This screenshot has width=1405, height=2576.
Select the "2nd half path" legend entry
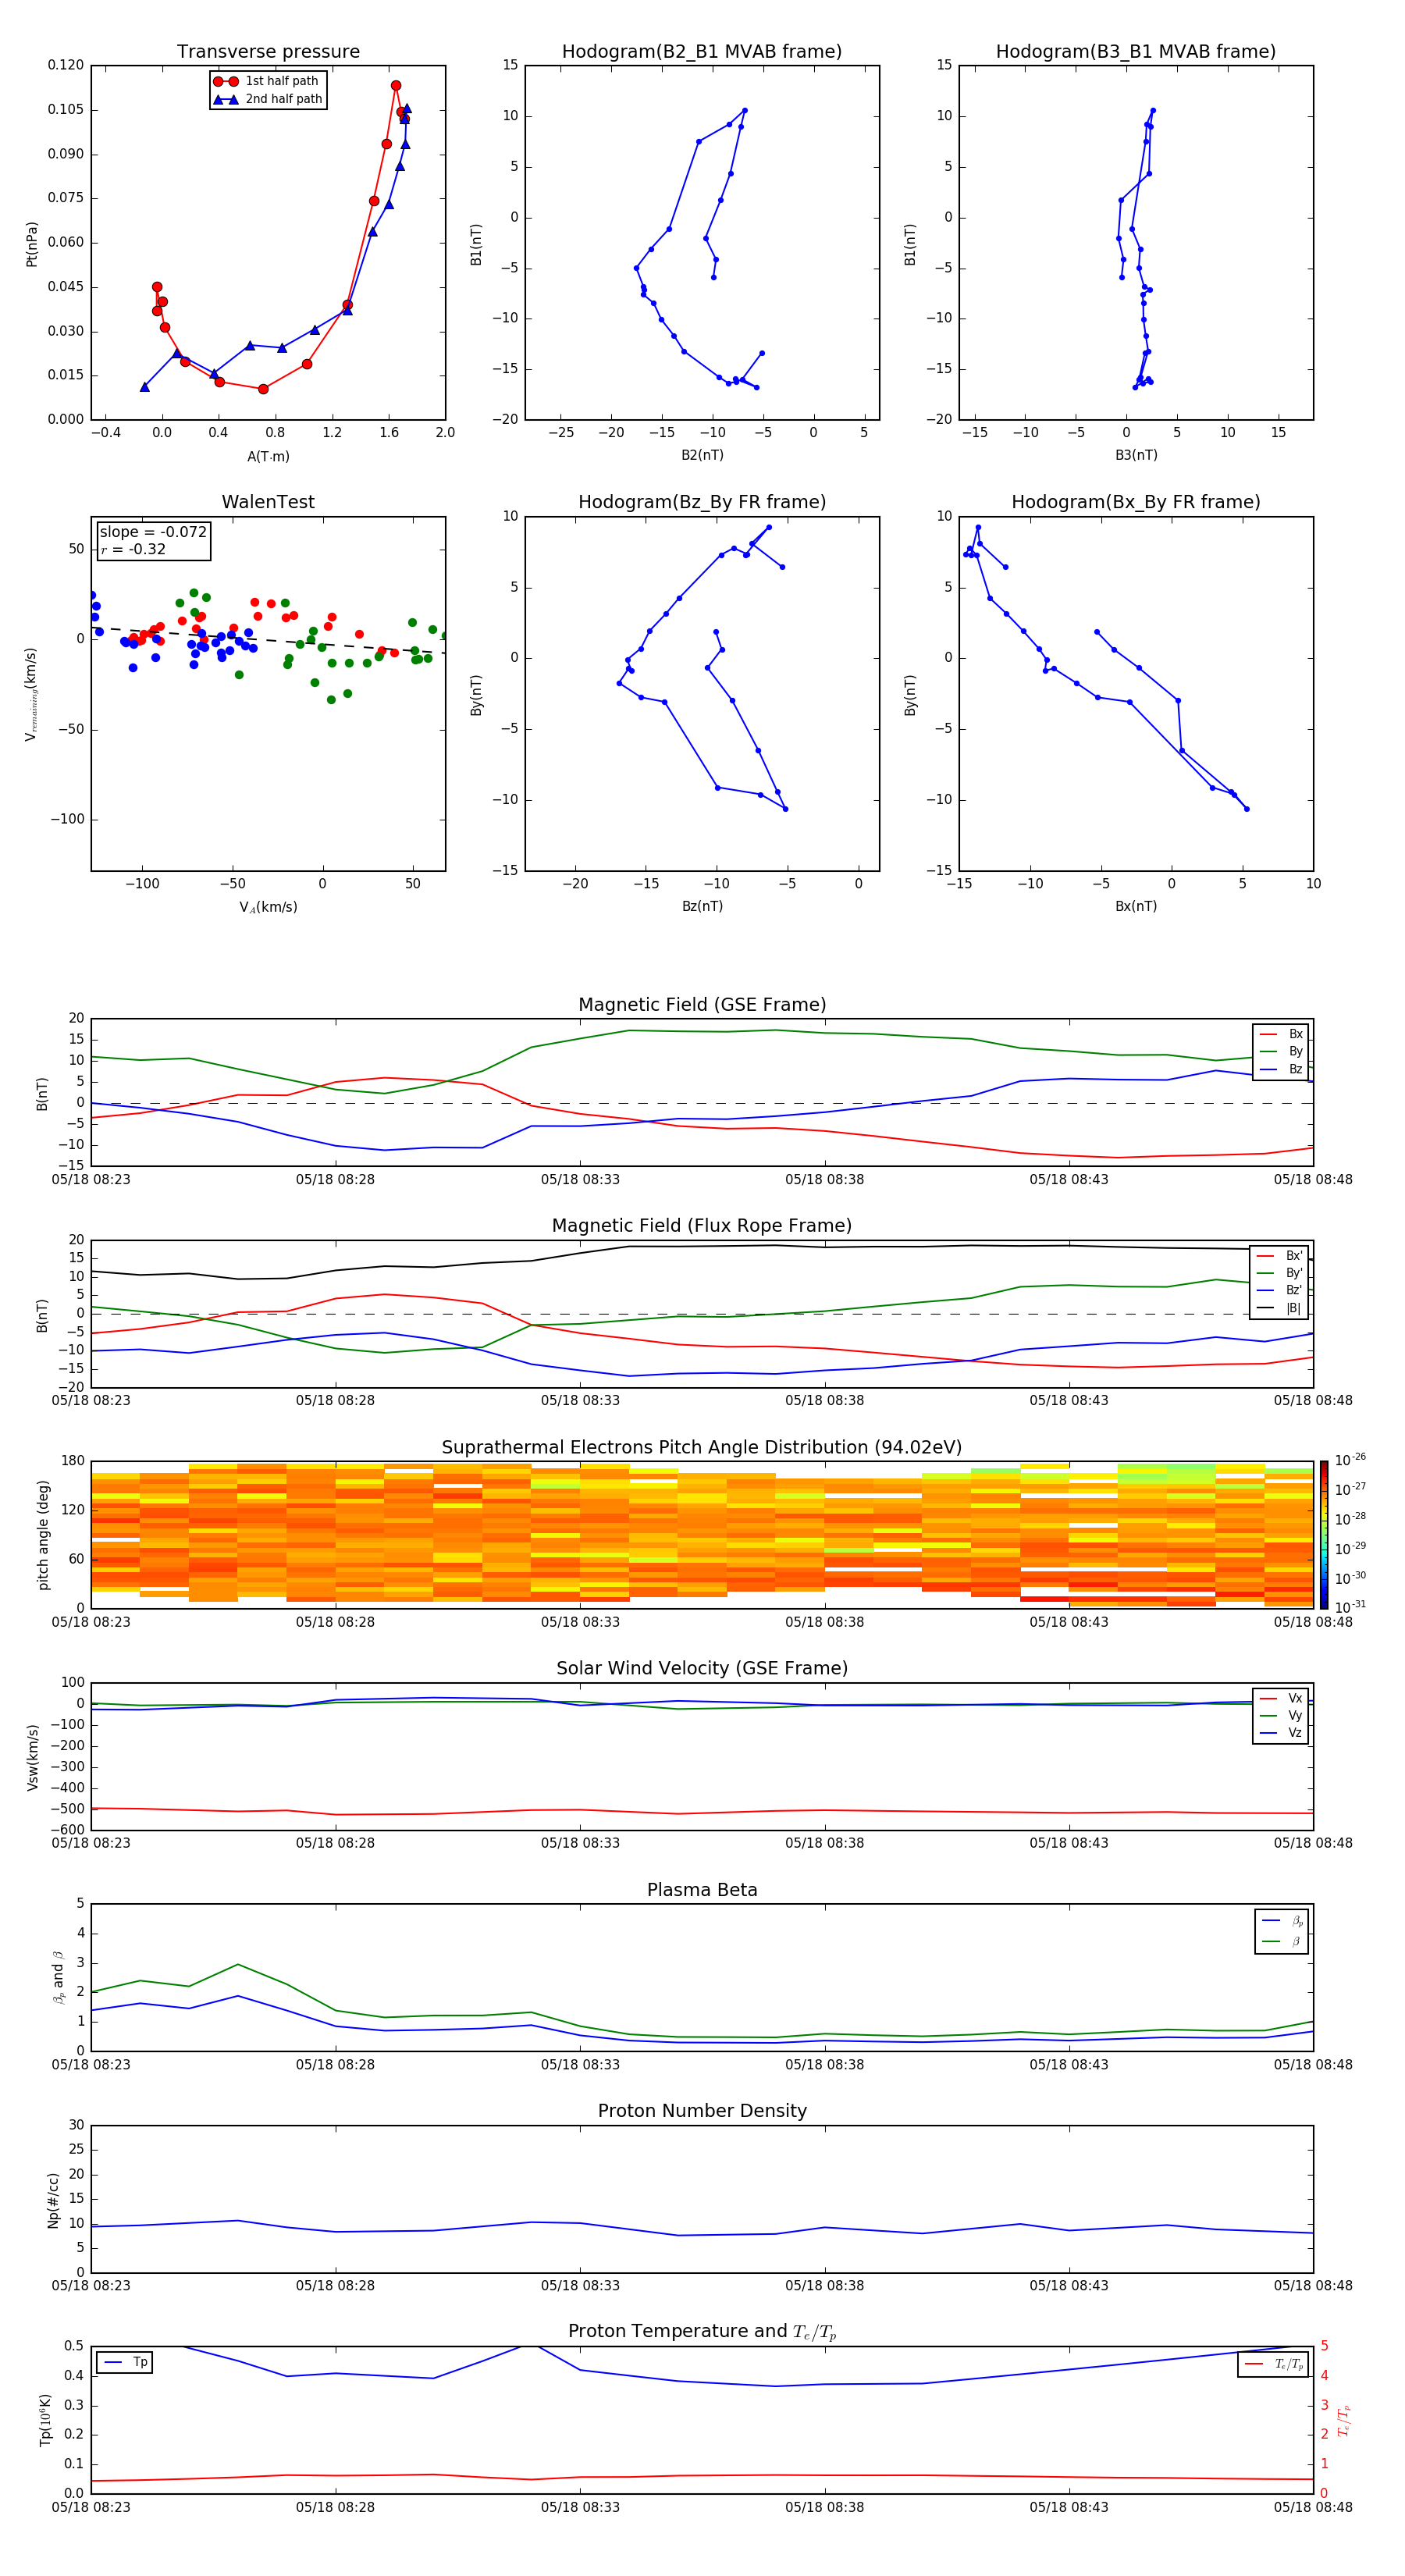268,99
